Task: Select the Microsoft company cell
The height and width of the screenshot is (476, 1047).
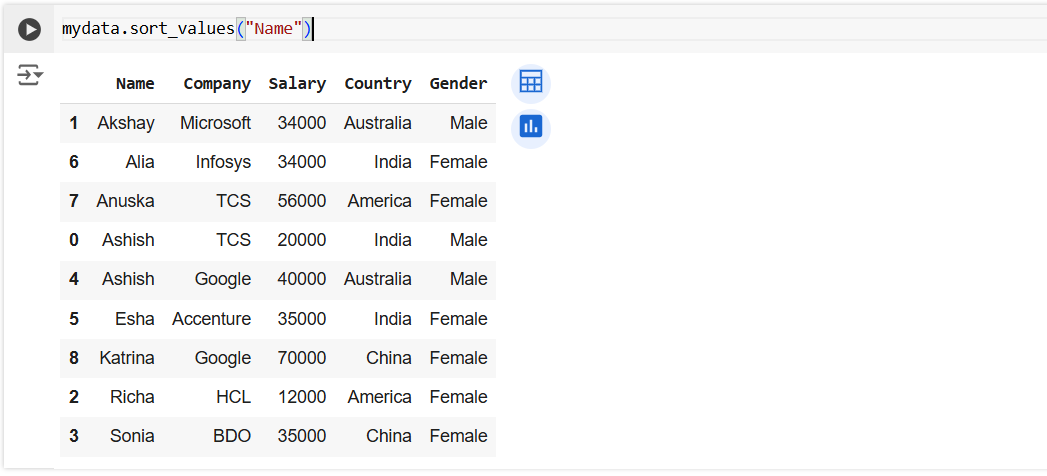Action: (216, 123)
